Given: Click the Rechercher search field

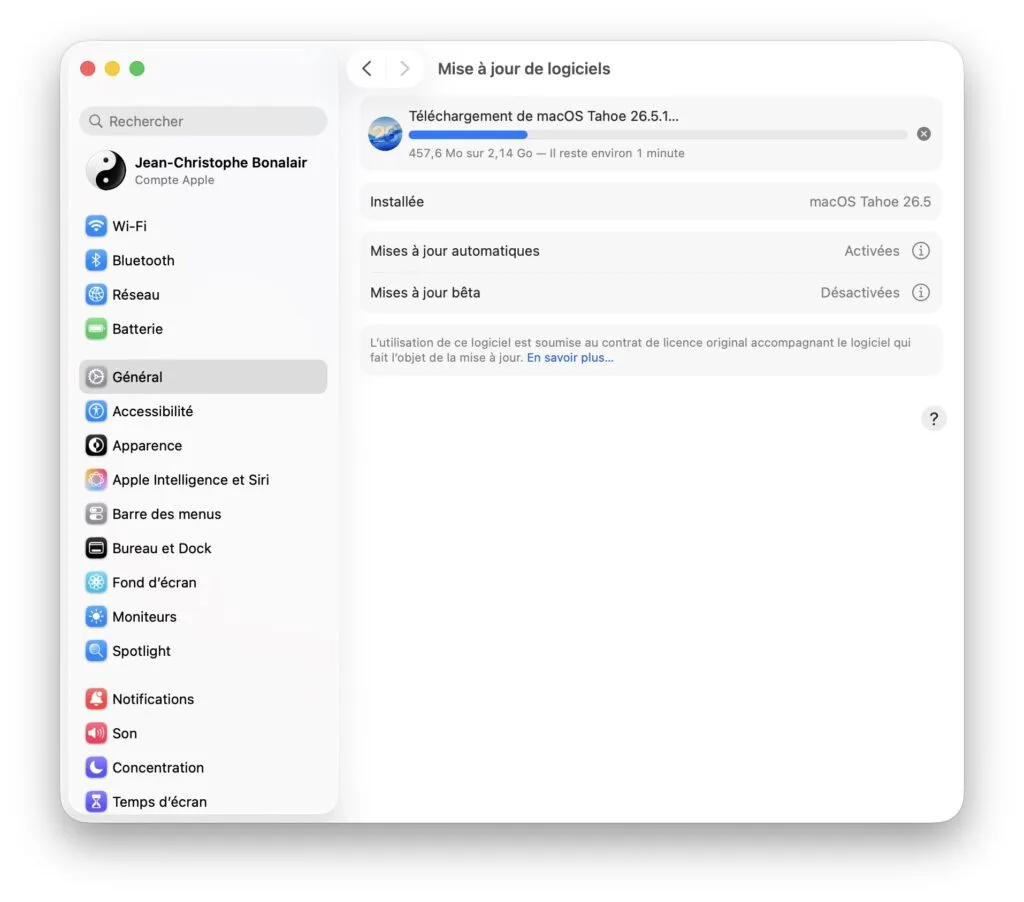Looking at the screenshot, I should pos(203,121).
